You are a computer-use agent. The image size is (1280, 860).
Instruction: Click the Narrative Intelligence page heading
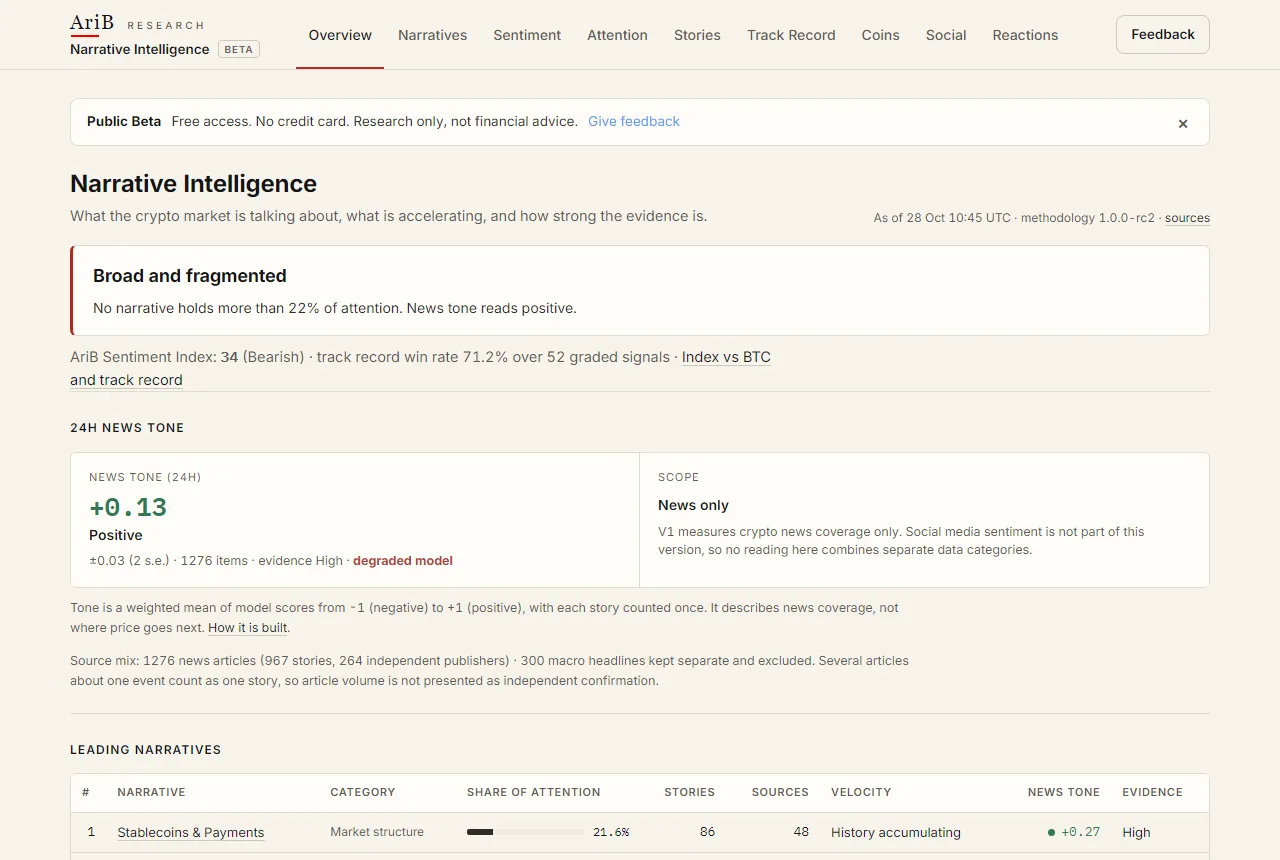coord(193,184)
